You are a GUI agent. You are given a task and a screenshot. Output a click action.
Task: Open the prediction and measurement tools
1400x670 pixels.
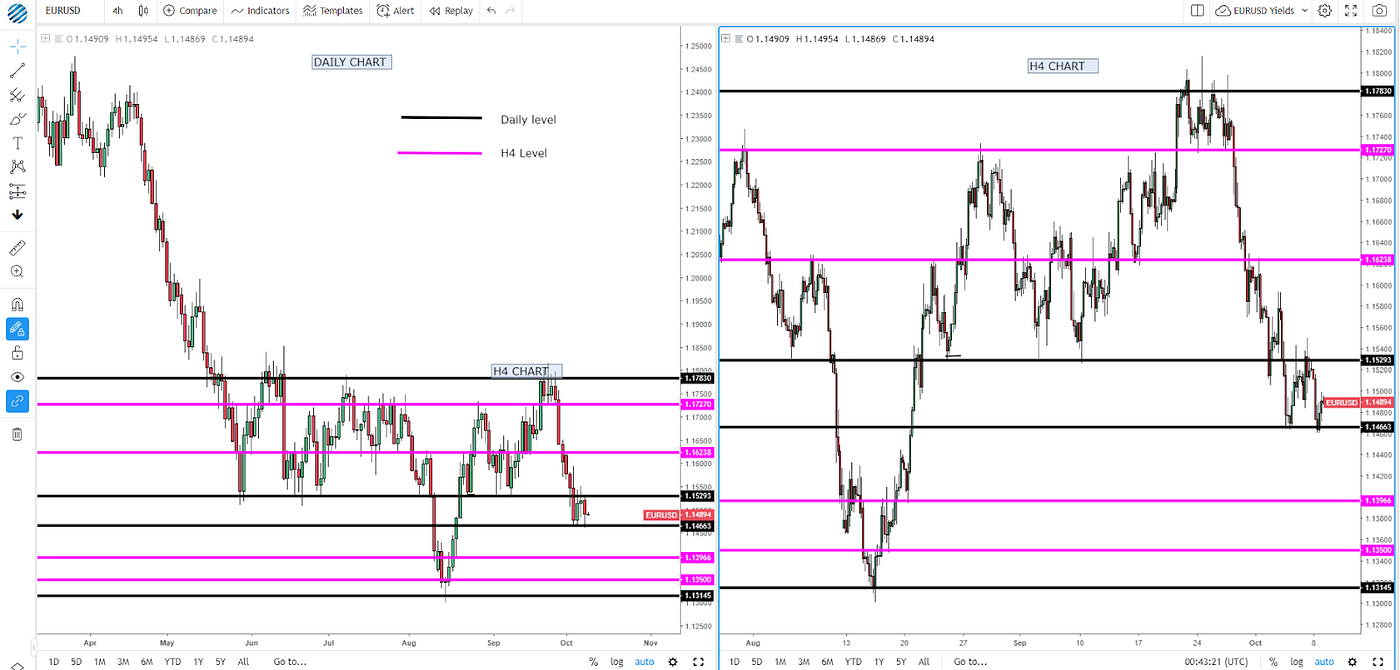point(17,191)
